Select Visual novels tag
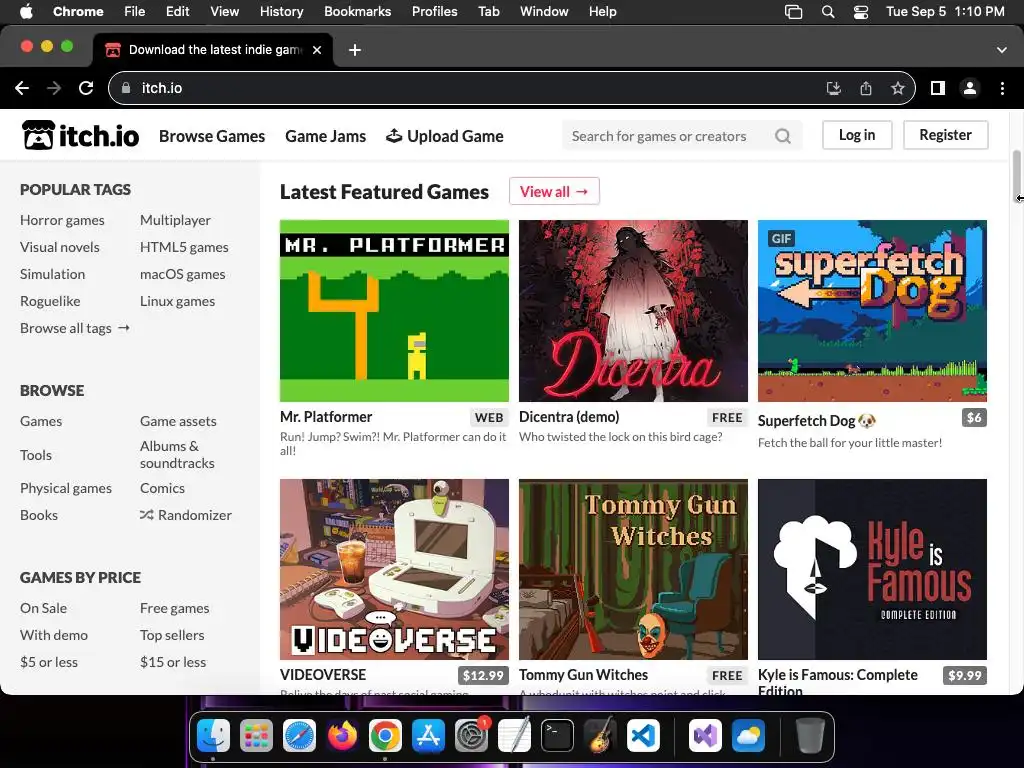The width and height of the screenshot is (1024, 768). coord(59,247)
